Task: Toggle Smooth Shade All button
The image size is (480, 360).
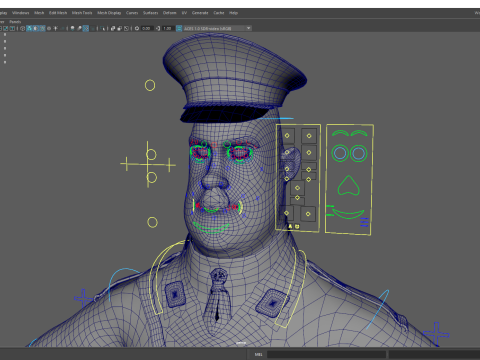Action: coord(29,28)
